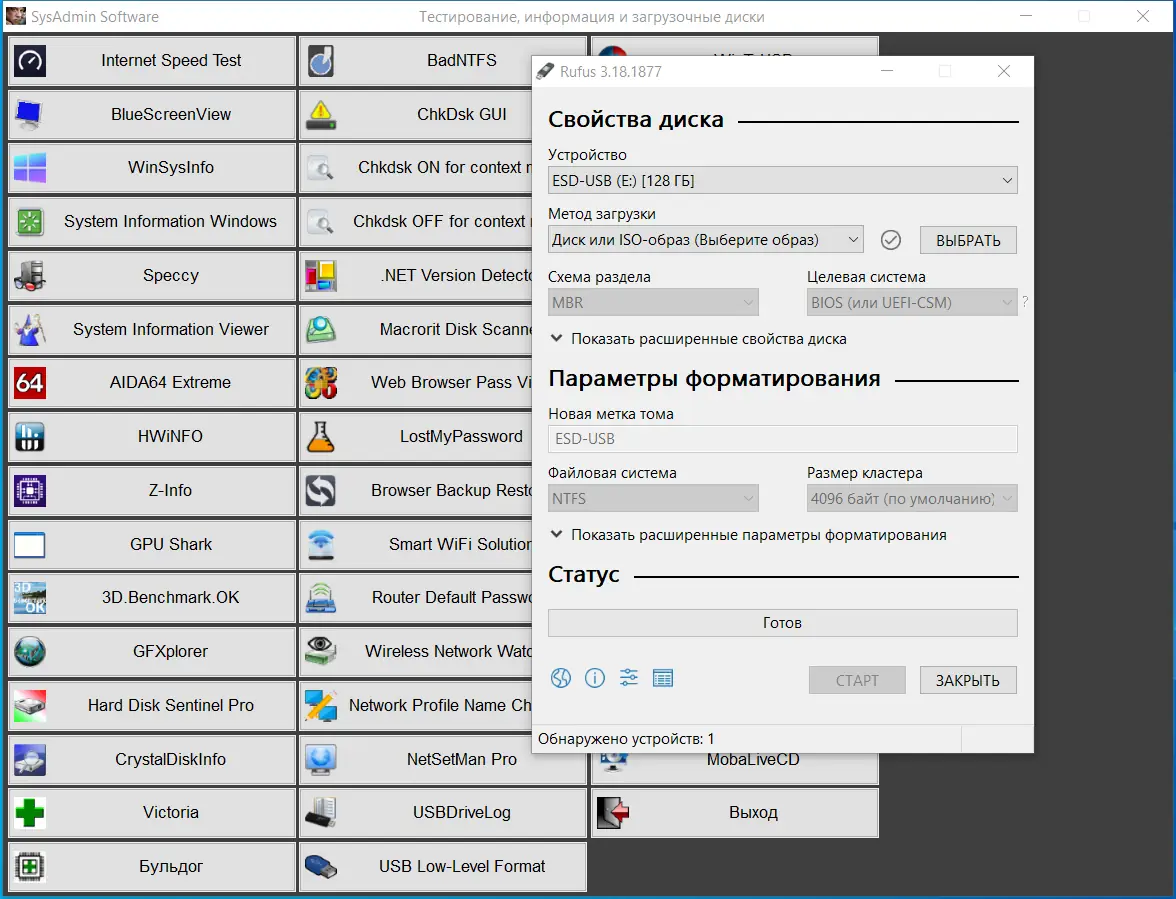The image size is (1176, 899).
Task: Launch GPU Shark
Action: (152, 544)
